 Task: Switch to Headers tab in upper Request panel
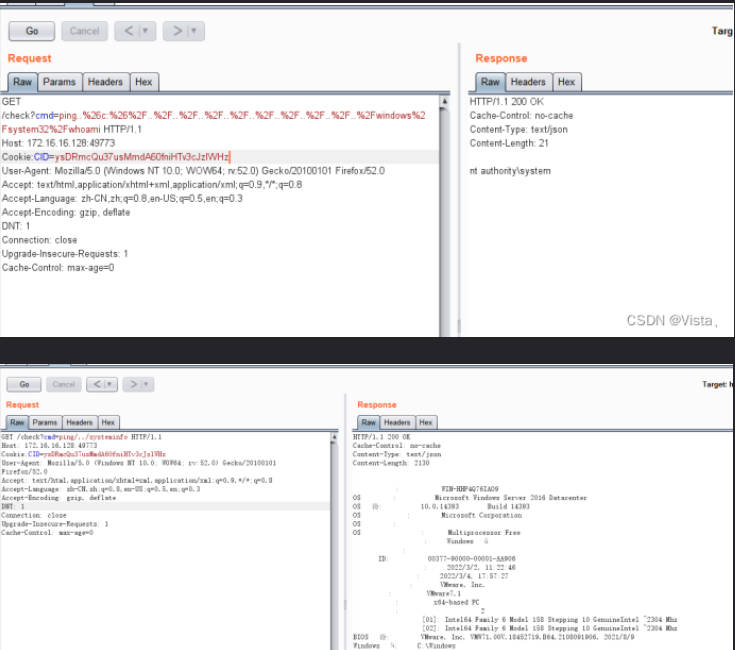[105, 82]
